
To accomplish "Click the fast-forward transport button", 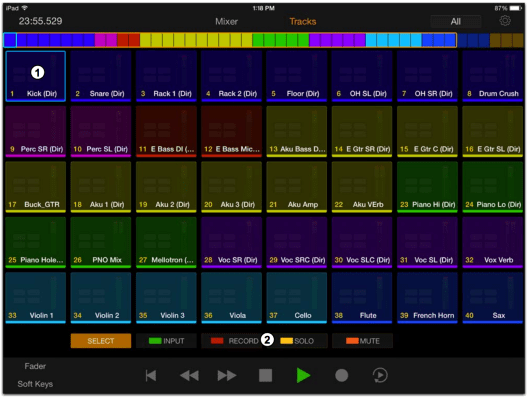I will 227,375.
